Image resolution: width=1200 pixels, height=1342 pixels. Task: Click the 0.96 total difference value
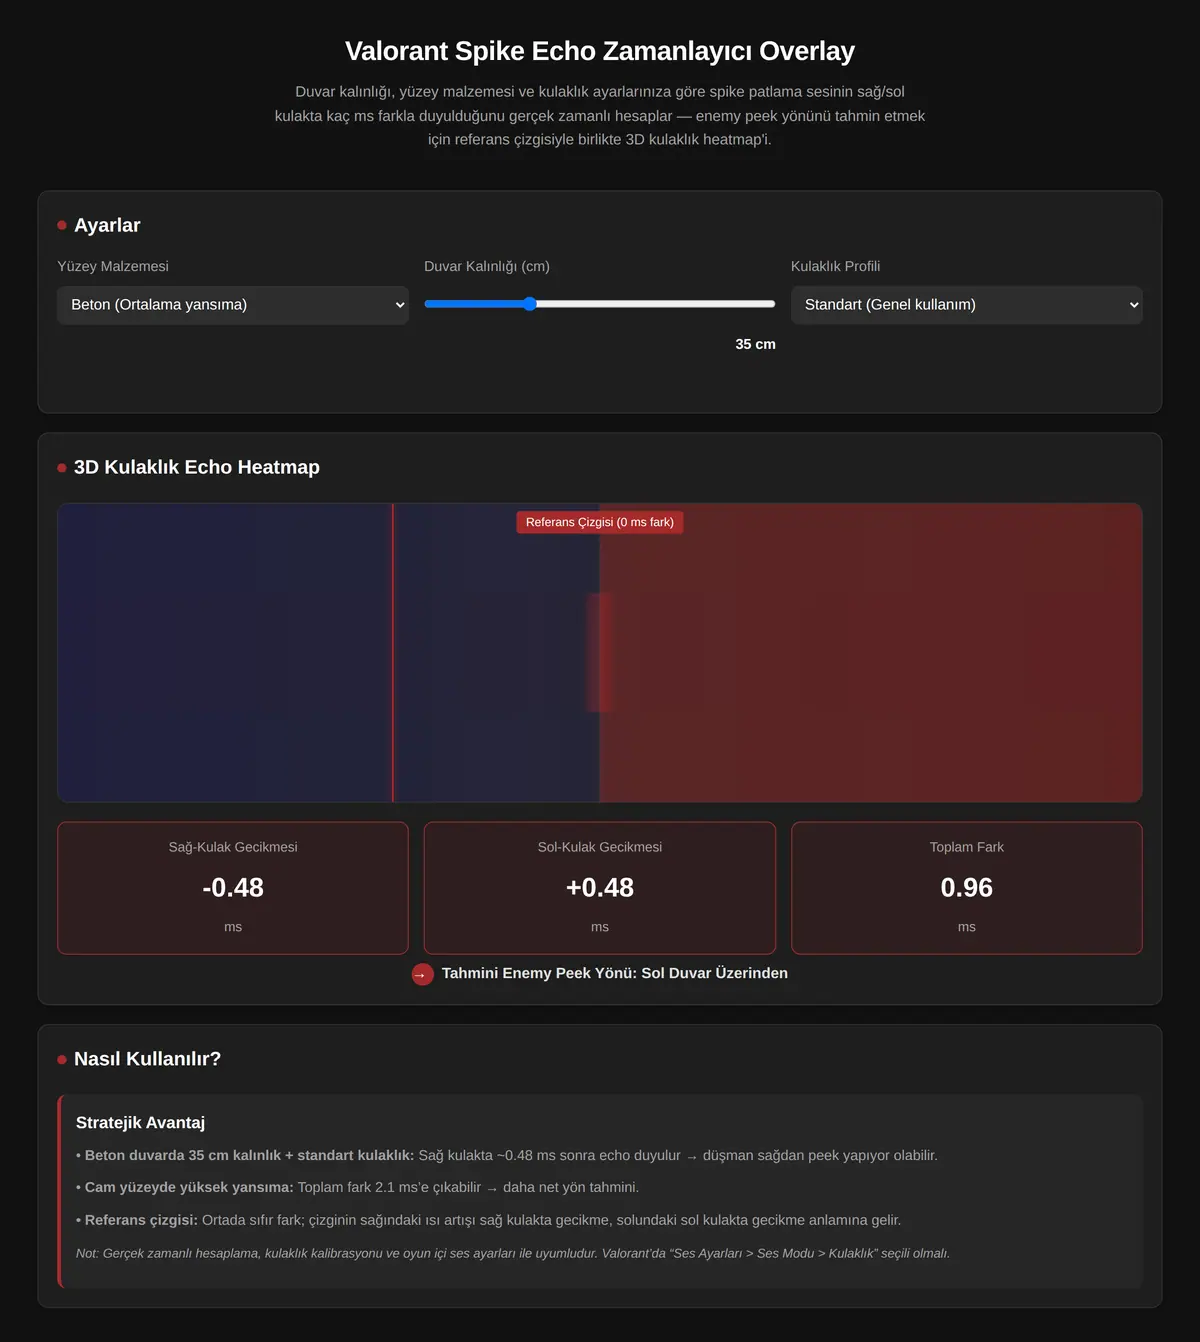click(x=966, y=888)
